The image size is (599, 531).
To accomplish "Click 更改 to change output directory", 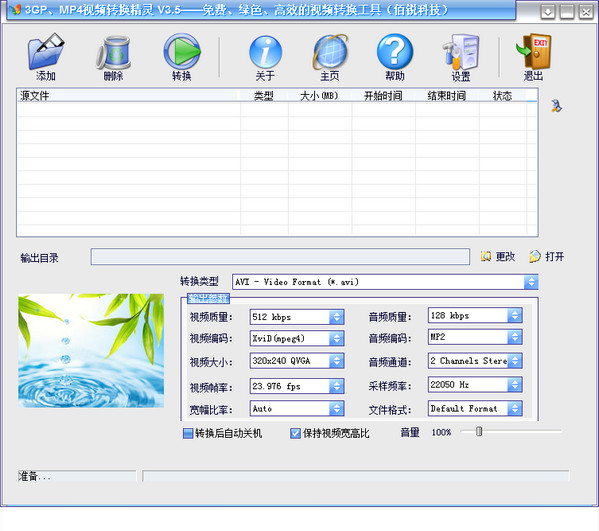I will pos(498,256).
